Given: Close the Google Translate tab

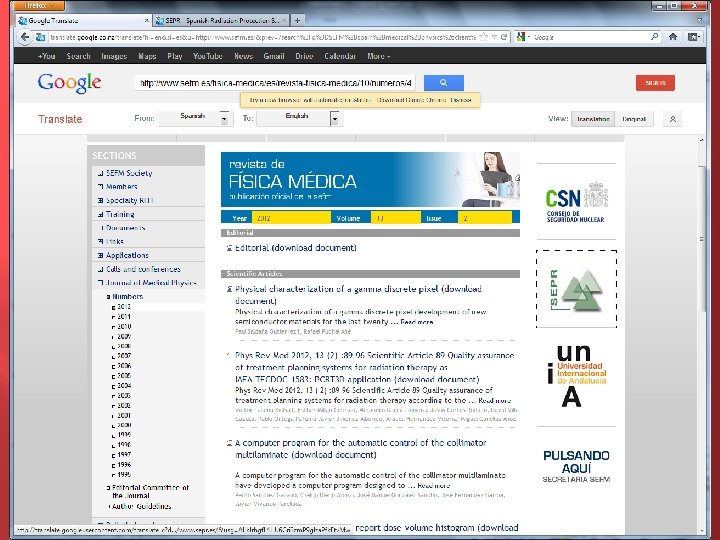Looking at the screenshot, I should 146,21.
